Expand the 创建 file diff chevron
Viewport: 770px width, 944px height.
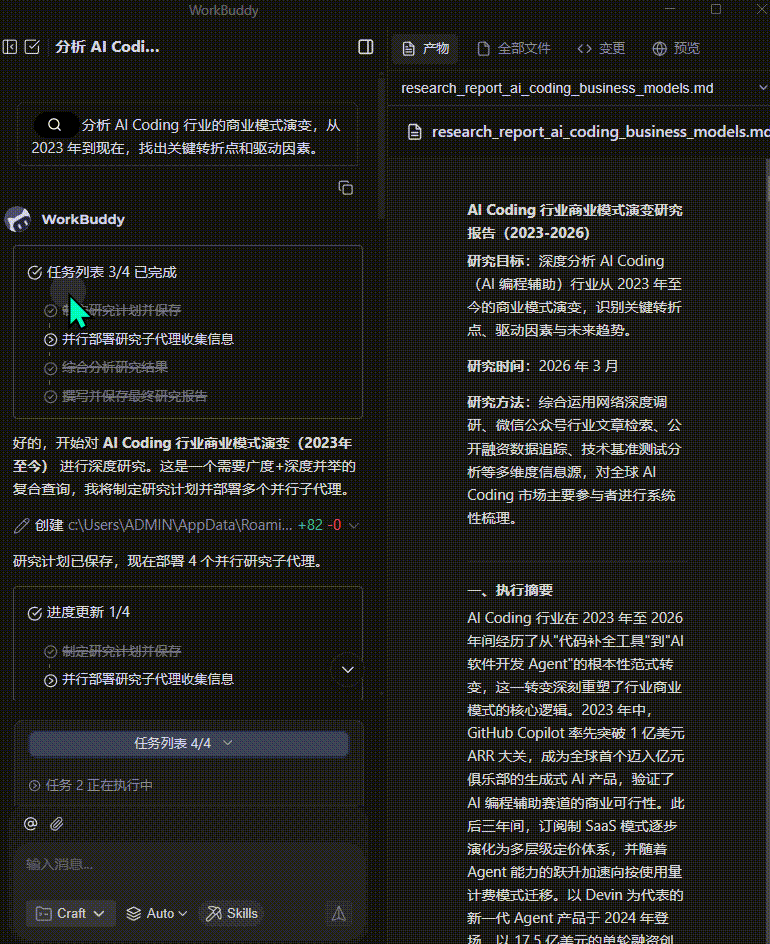tap(354, 526)
